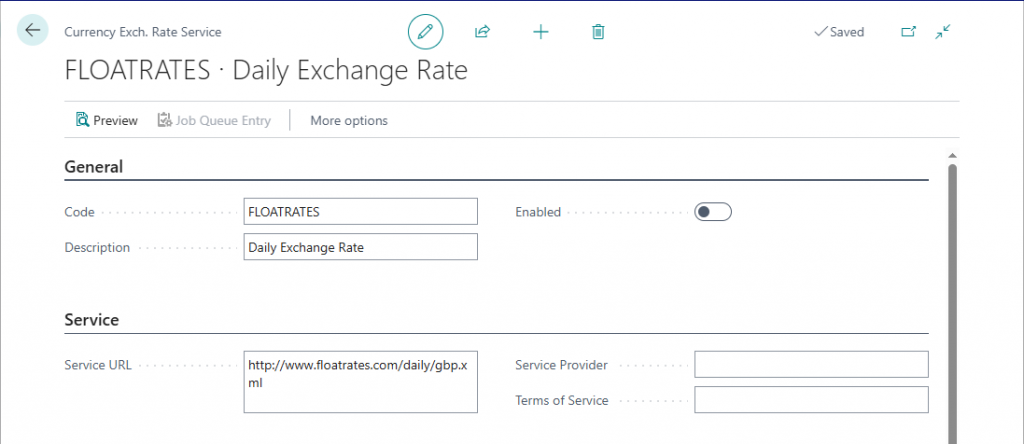1024x444 pixels.
Task: Click the trash delete icon
Action: tap(598, 32)
